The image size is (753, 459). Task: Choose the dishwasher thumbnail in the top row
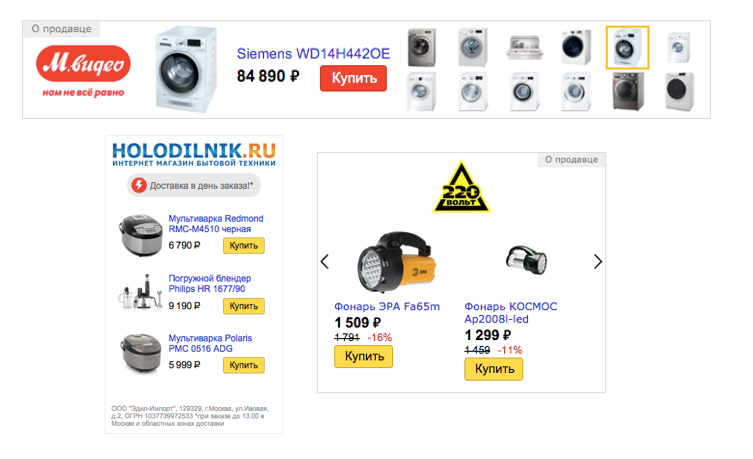(524, 48)
